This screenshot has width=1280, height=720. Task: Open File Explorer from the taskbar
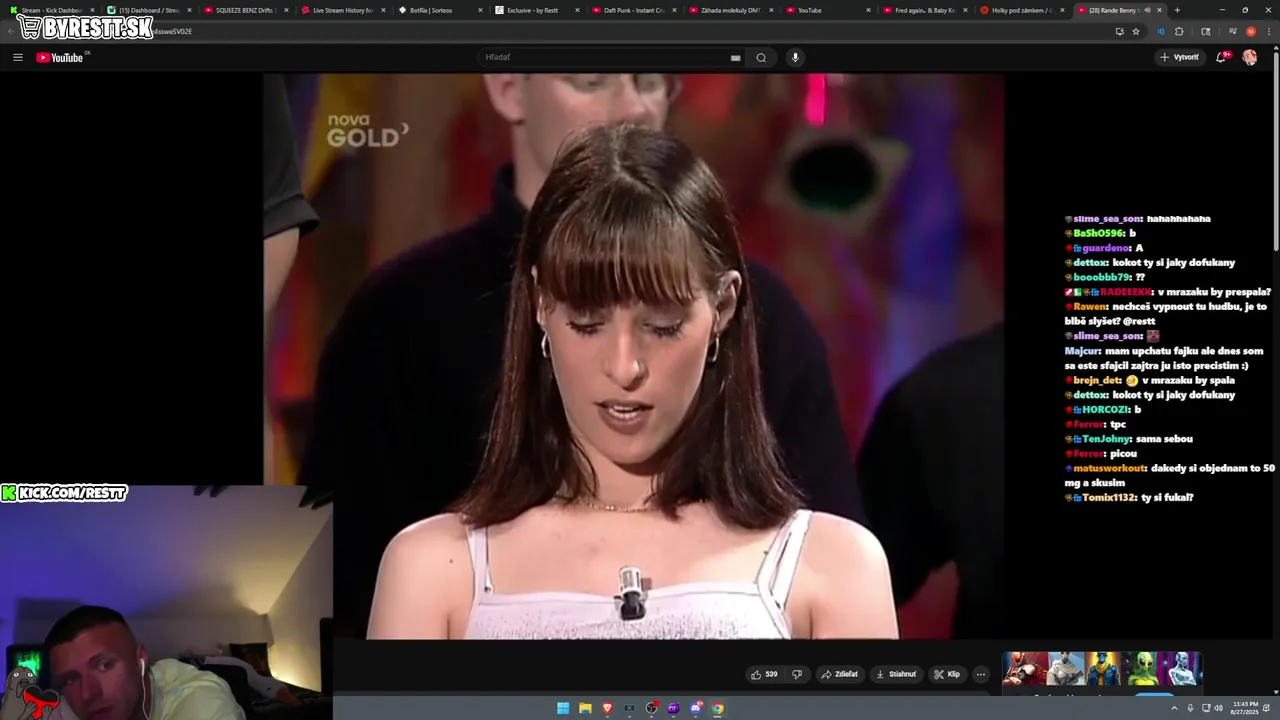[x=585, y=708]
